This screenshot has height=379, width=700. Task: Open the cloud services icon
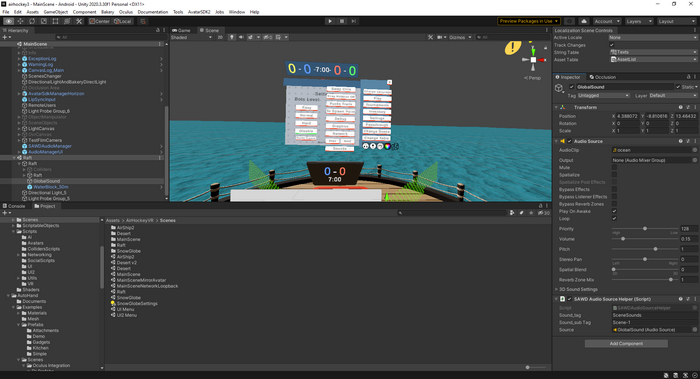click(x=583, y=21)
